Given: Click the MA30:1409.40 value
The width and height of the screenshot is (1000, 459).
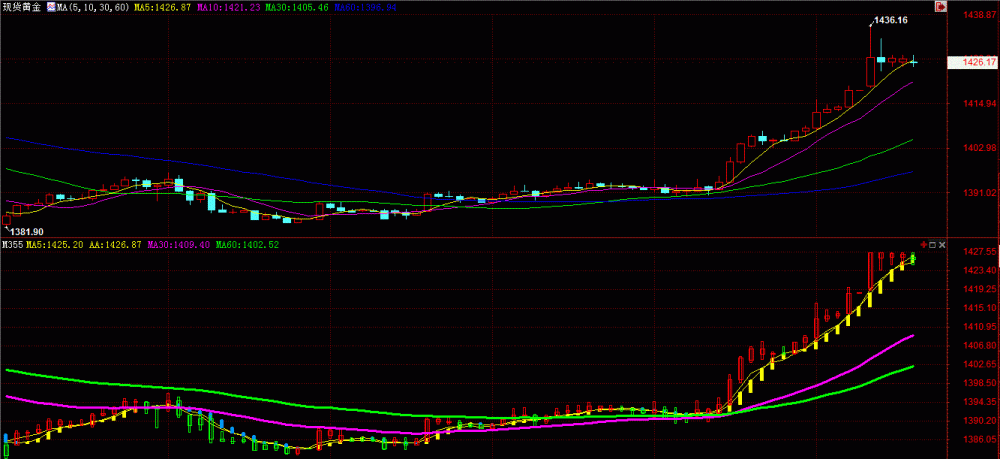Looking at the screenshot, I should (x=178, y=245).
